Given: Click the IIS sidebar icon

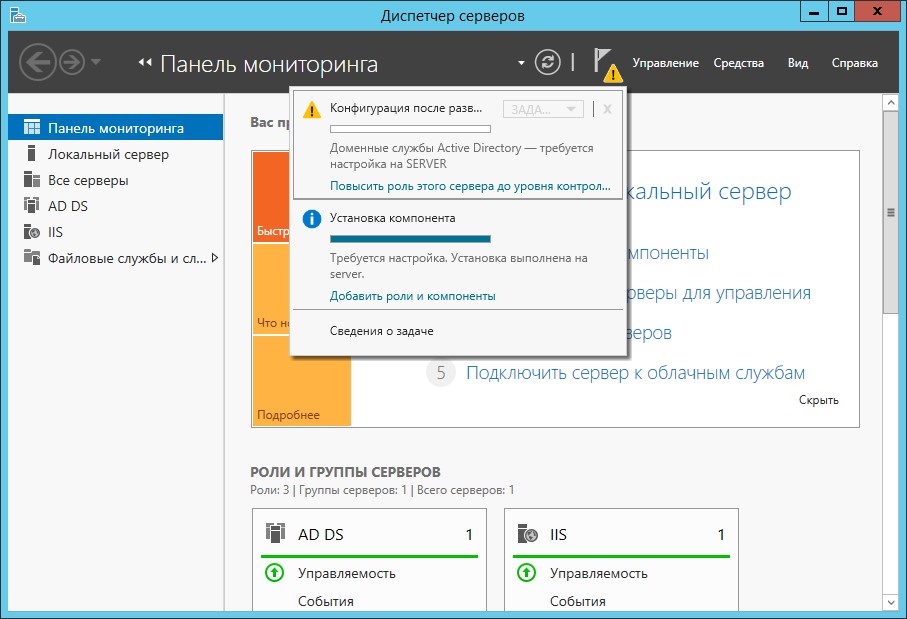Looking at the screenshot, I should [x=32, y=231].
